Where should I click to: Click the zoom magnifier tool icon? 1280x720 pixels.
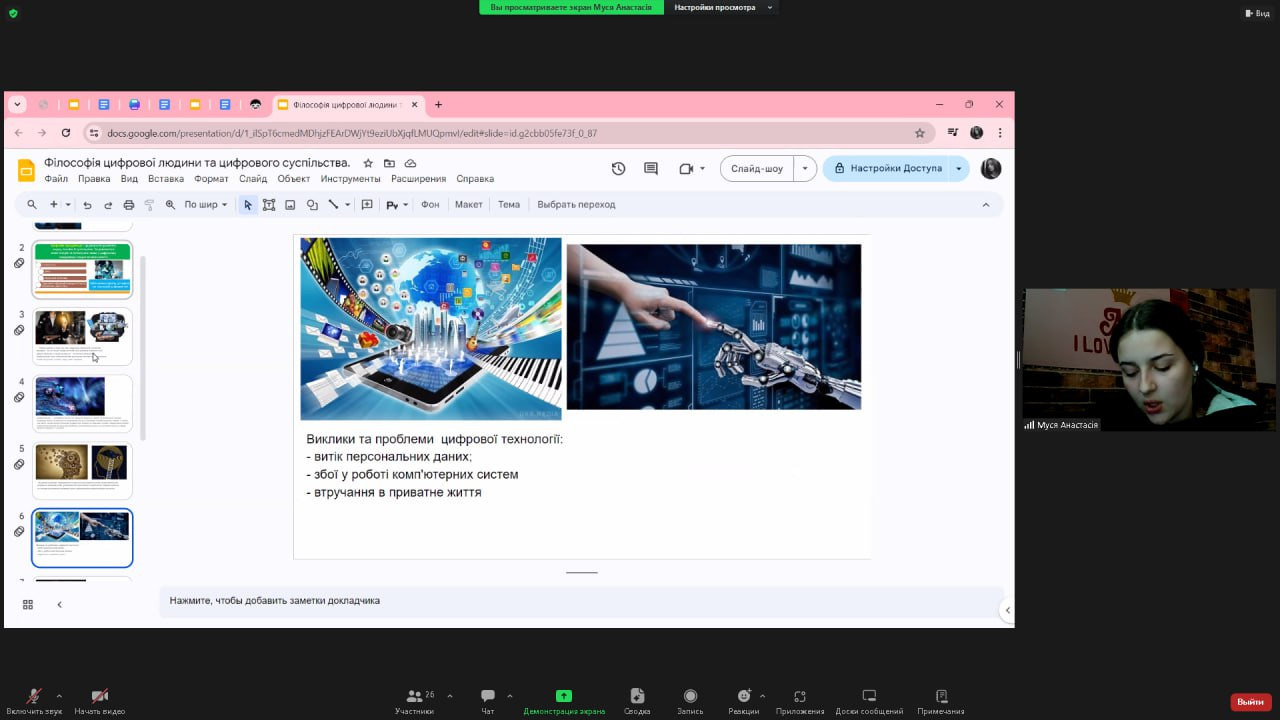point(170,205)
